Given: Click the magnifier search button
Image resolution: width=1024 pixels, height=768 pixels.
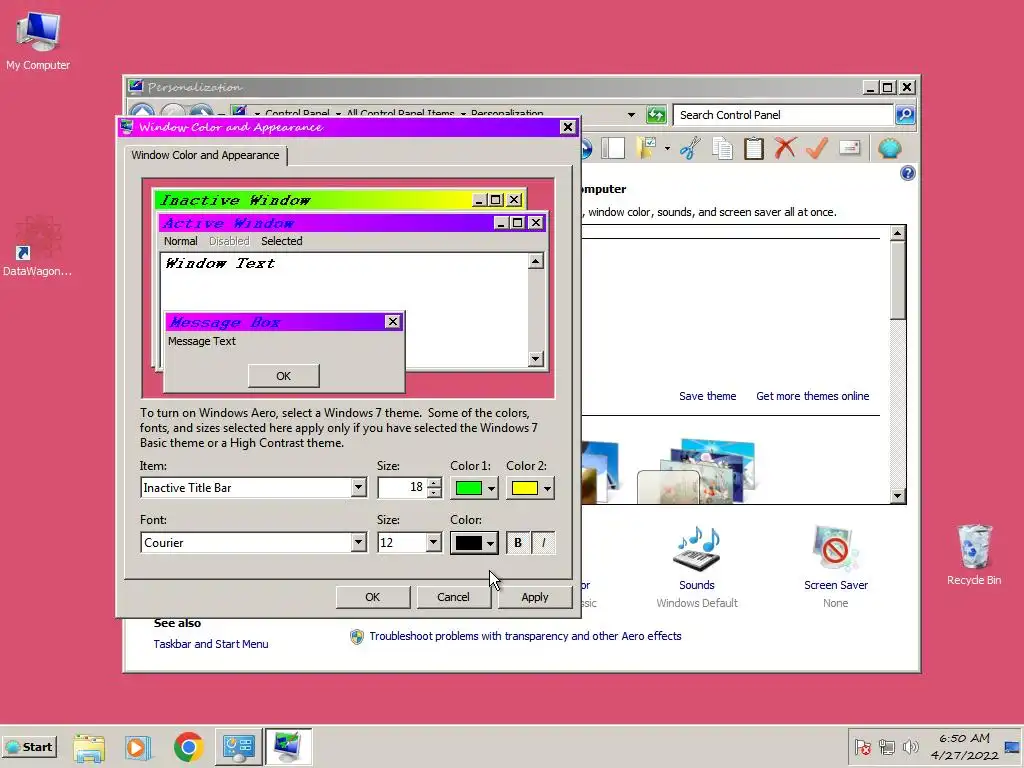Looking at the screenshot, I should 904,115.
